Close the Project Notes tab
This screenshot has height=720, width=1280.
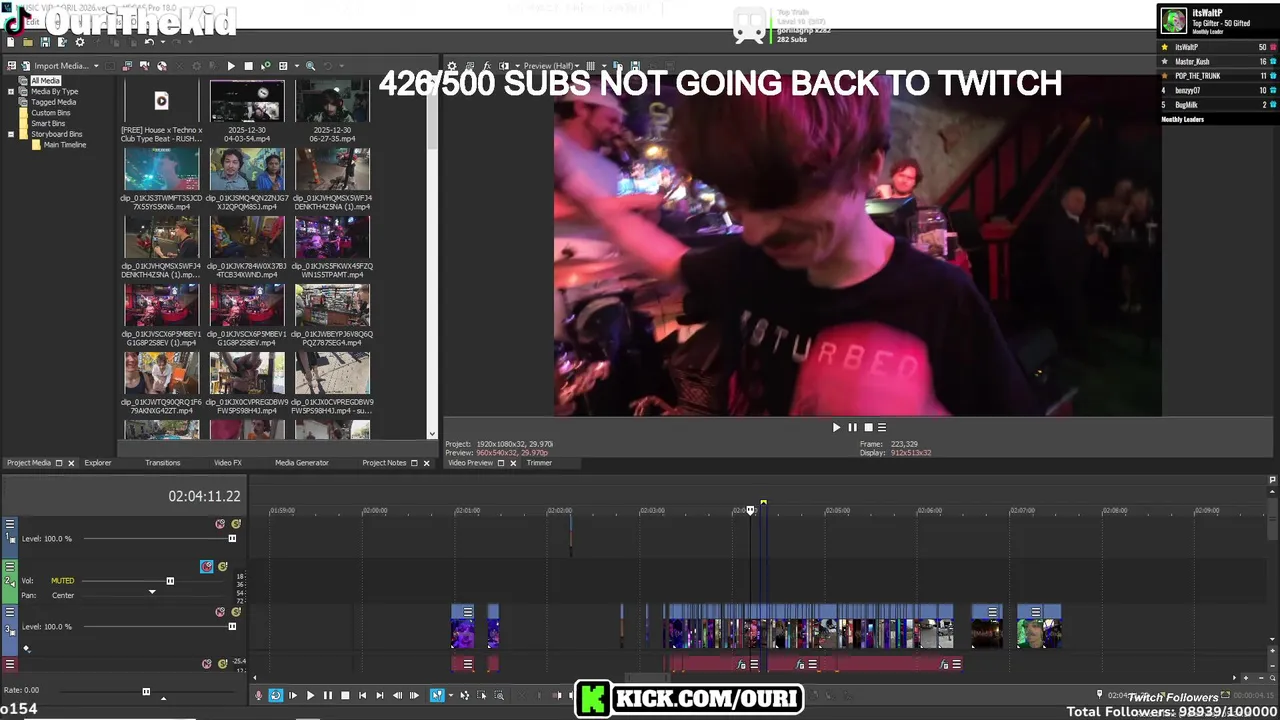click(x=427, y=463)
